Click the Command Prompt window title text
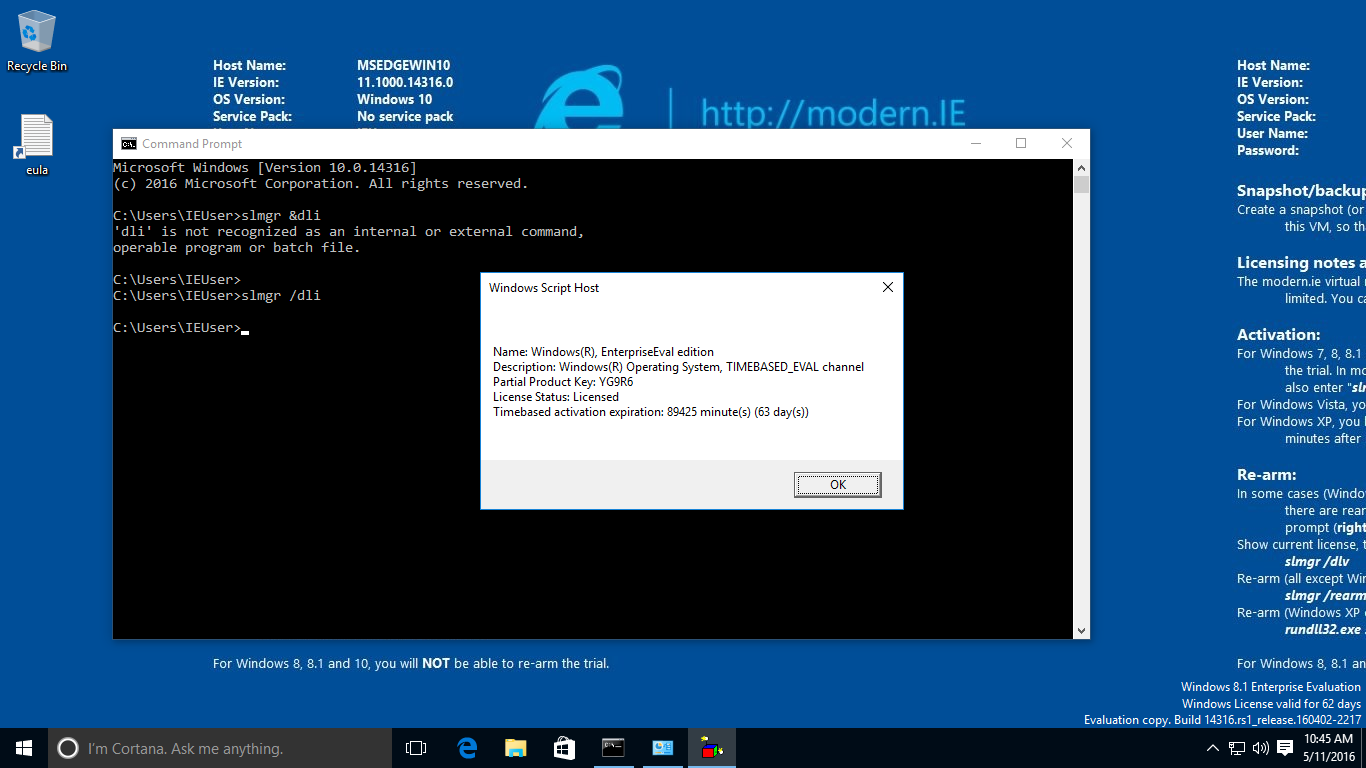This screenshot has width=1366, height=768. pyautogui.click(x=192, y=144)
